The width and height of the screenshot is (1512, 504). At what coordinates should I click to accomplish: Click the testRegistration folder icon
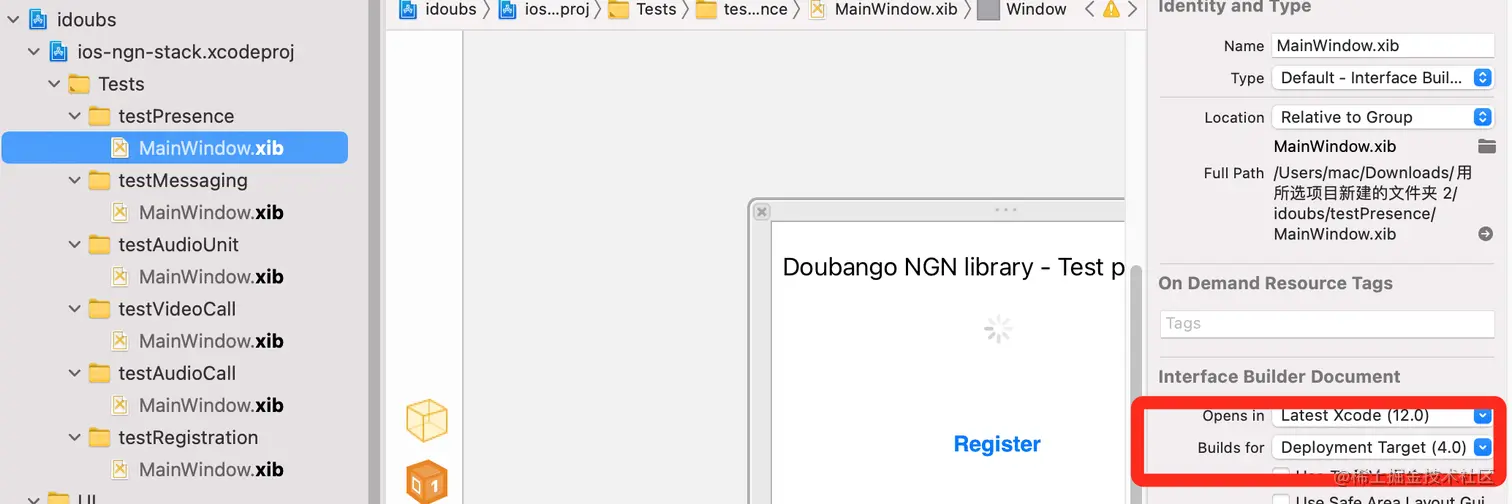click(99, 437)
